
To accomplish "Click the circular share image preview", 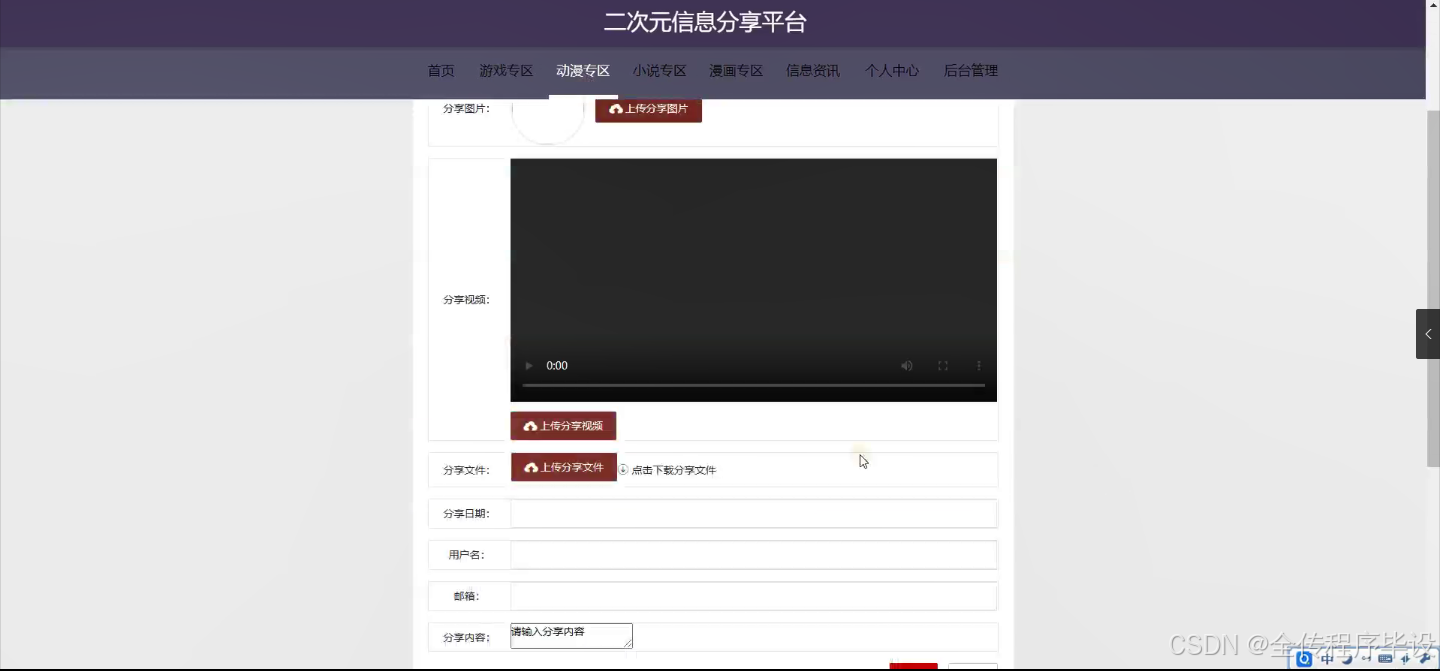I will pos(548,122).
